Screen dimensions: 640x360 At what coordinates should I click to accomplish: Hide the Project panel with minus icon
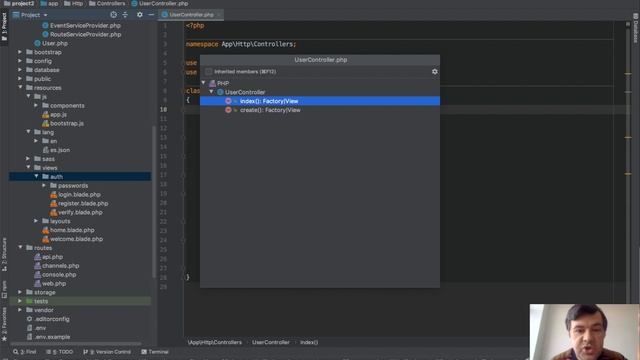pyautogui.click(x=151, y=15)
